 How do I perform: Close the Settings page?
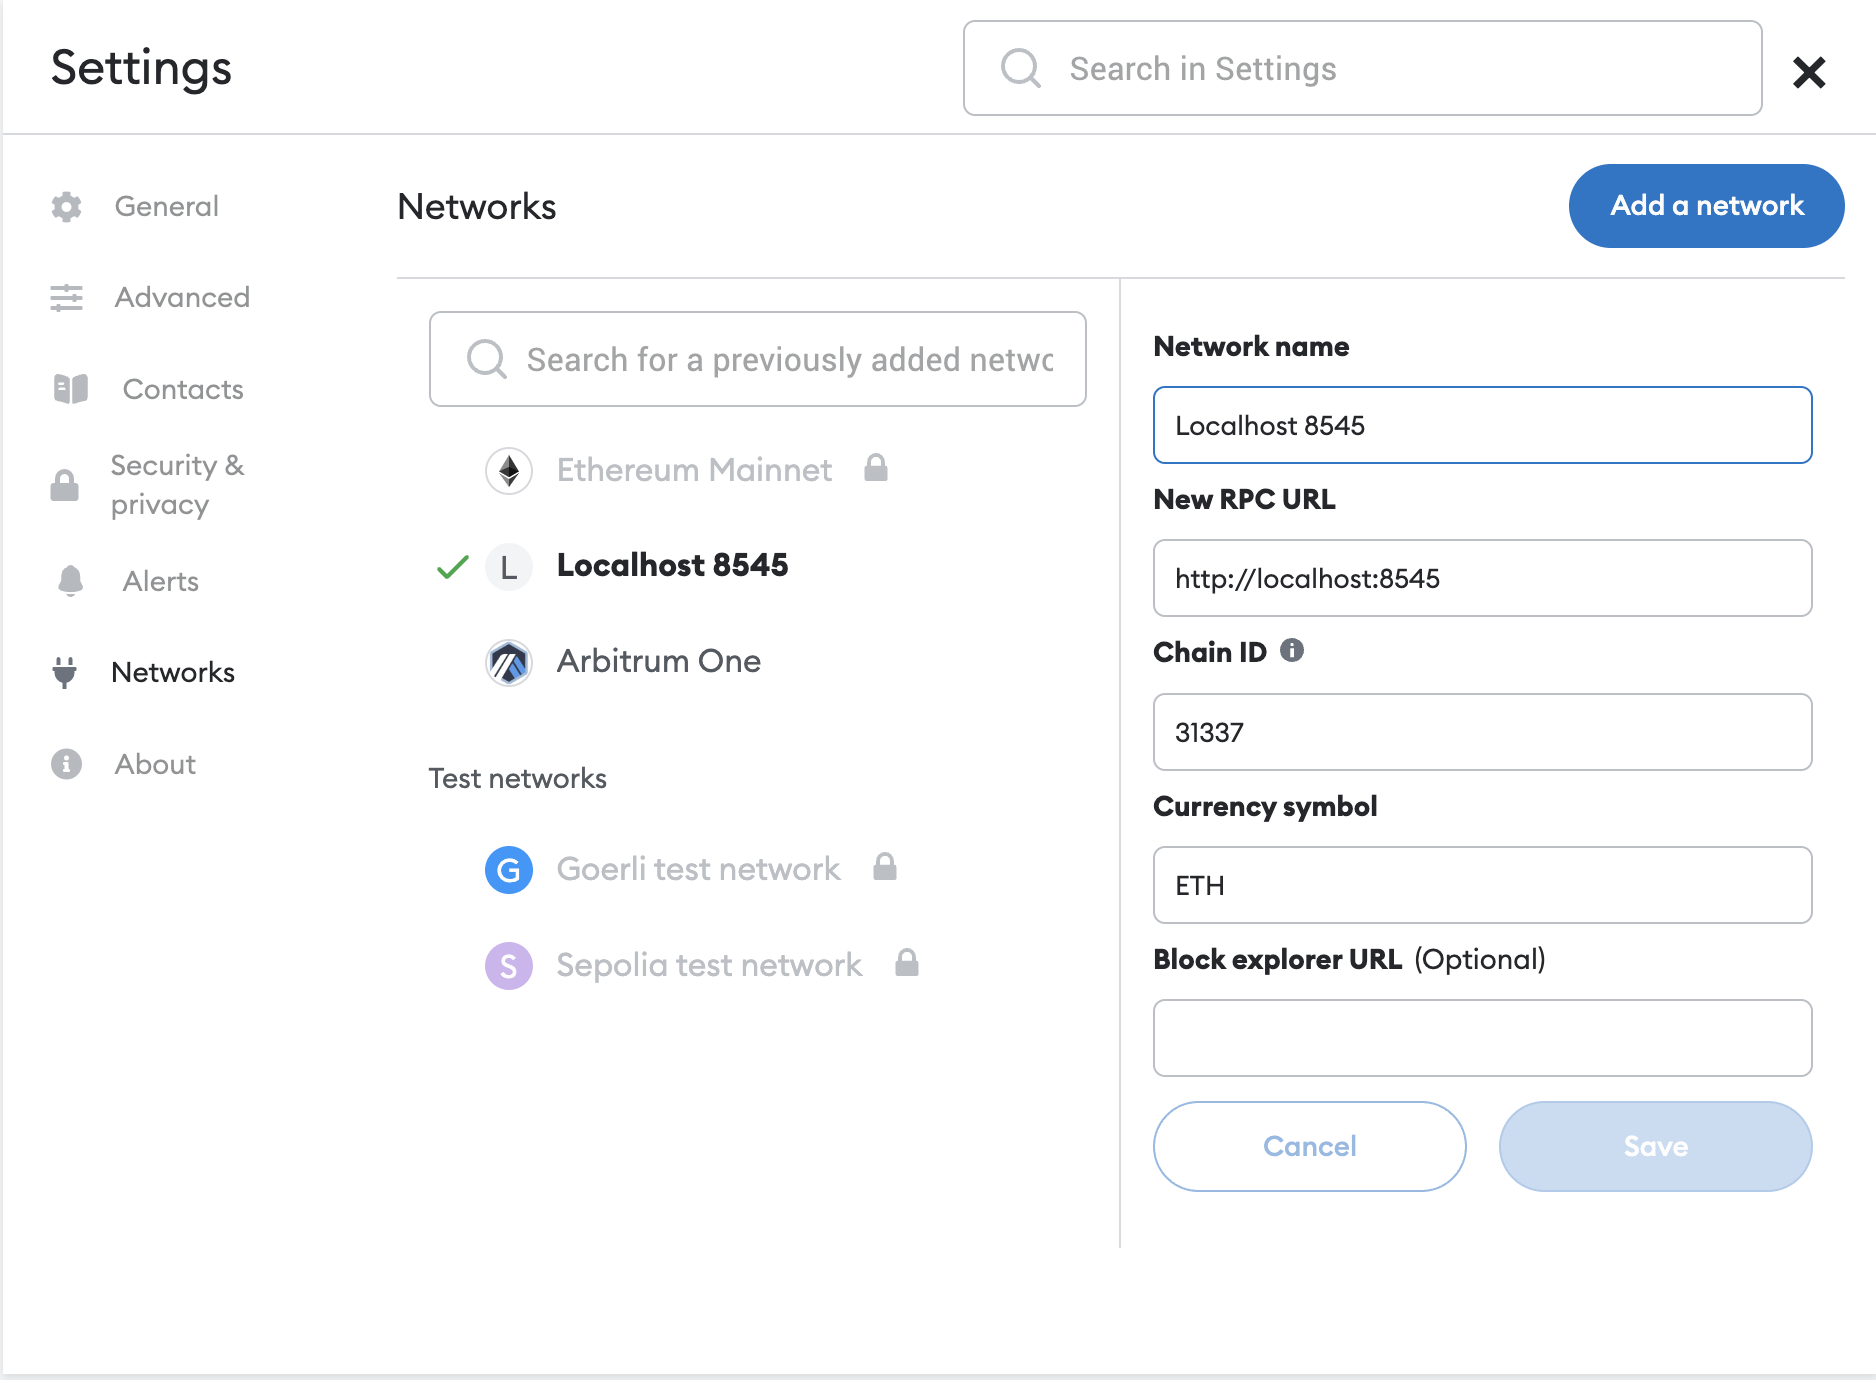(1809, 72)
